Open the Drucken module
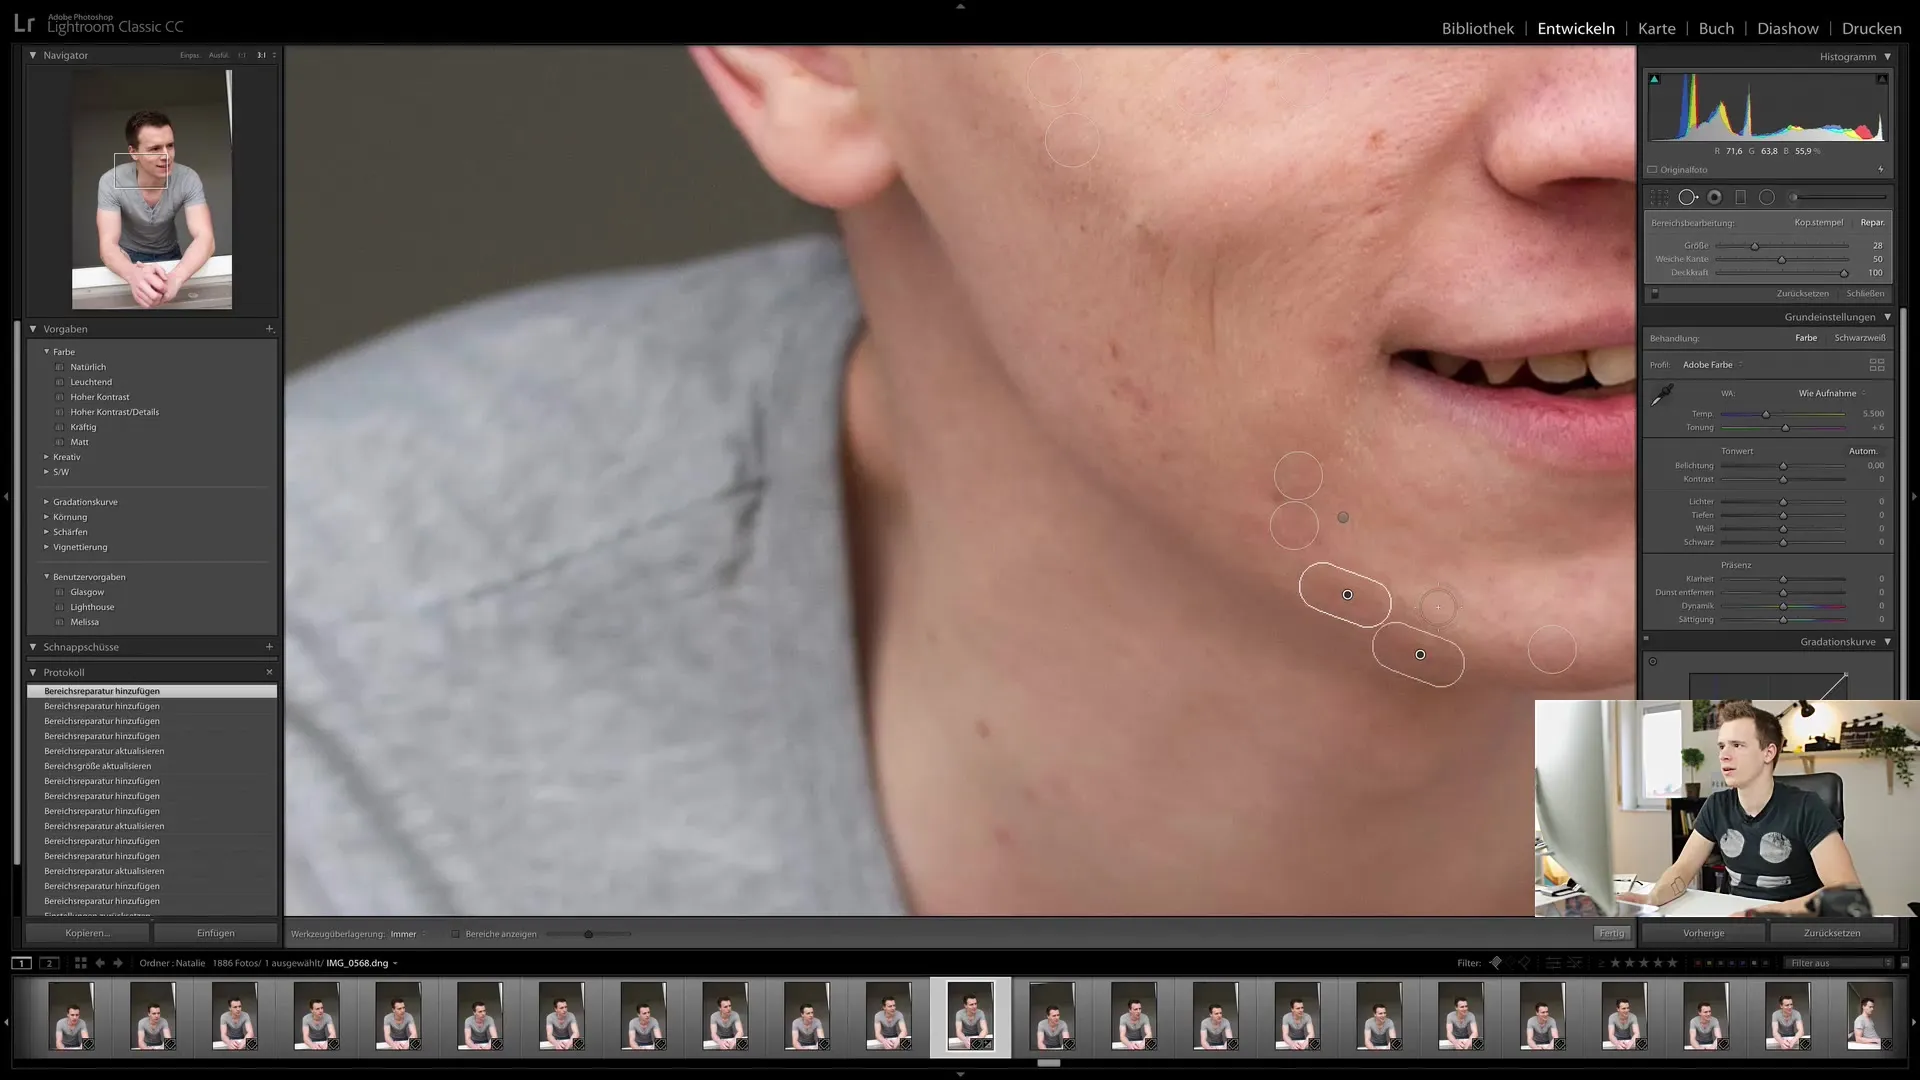Image resolution: width=1920 pixels, height=1080 pixels. coord(1871,28)
